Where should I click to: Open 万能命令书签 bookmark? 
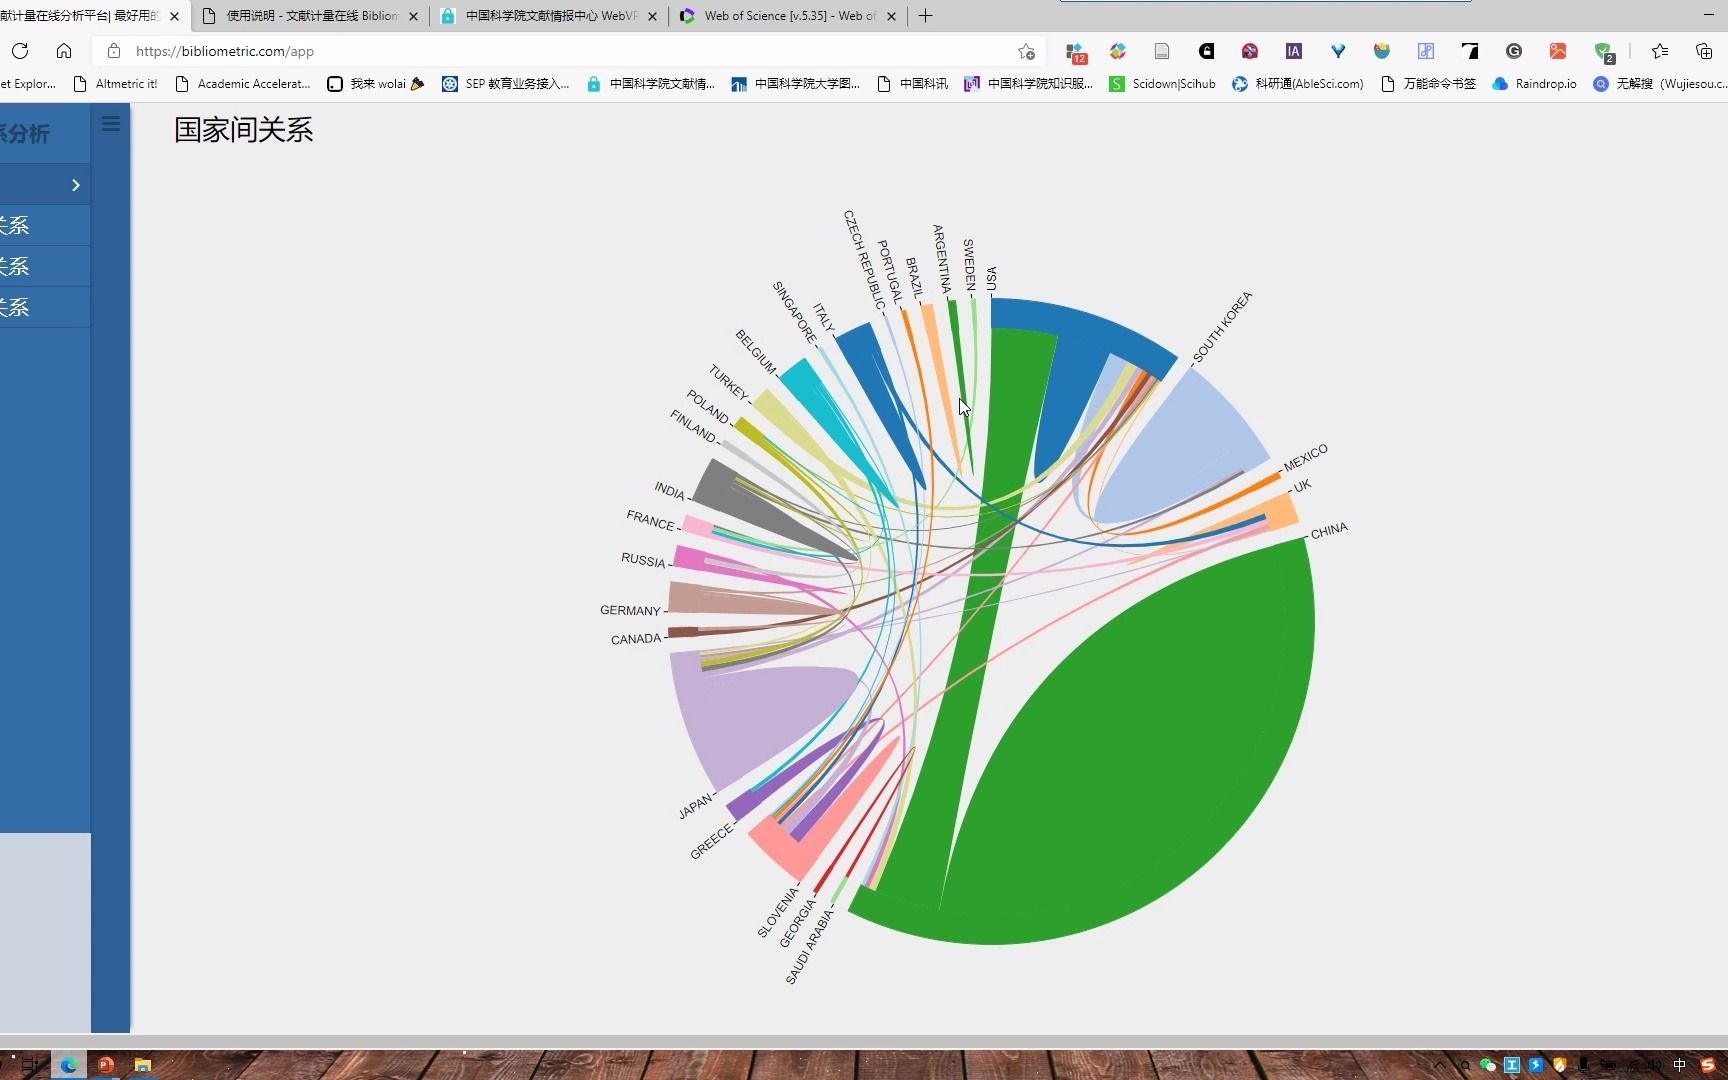1428,84
